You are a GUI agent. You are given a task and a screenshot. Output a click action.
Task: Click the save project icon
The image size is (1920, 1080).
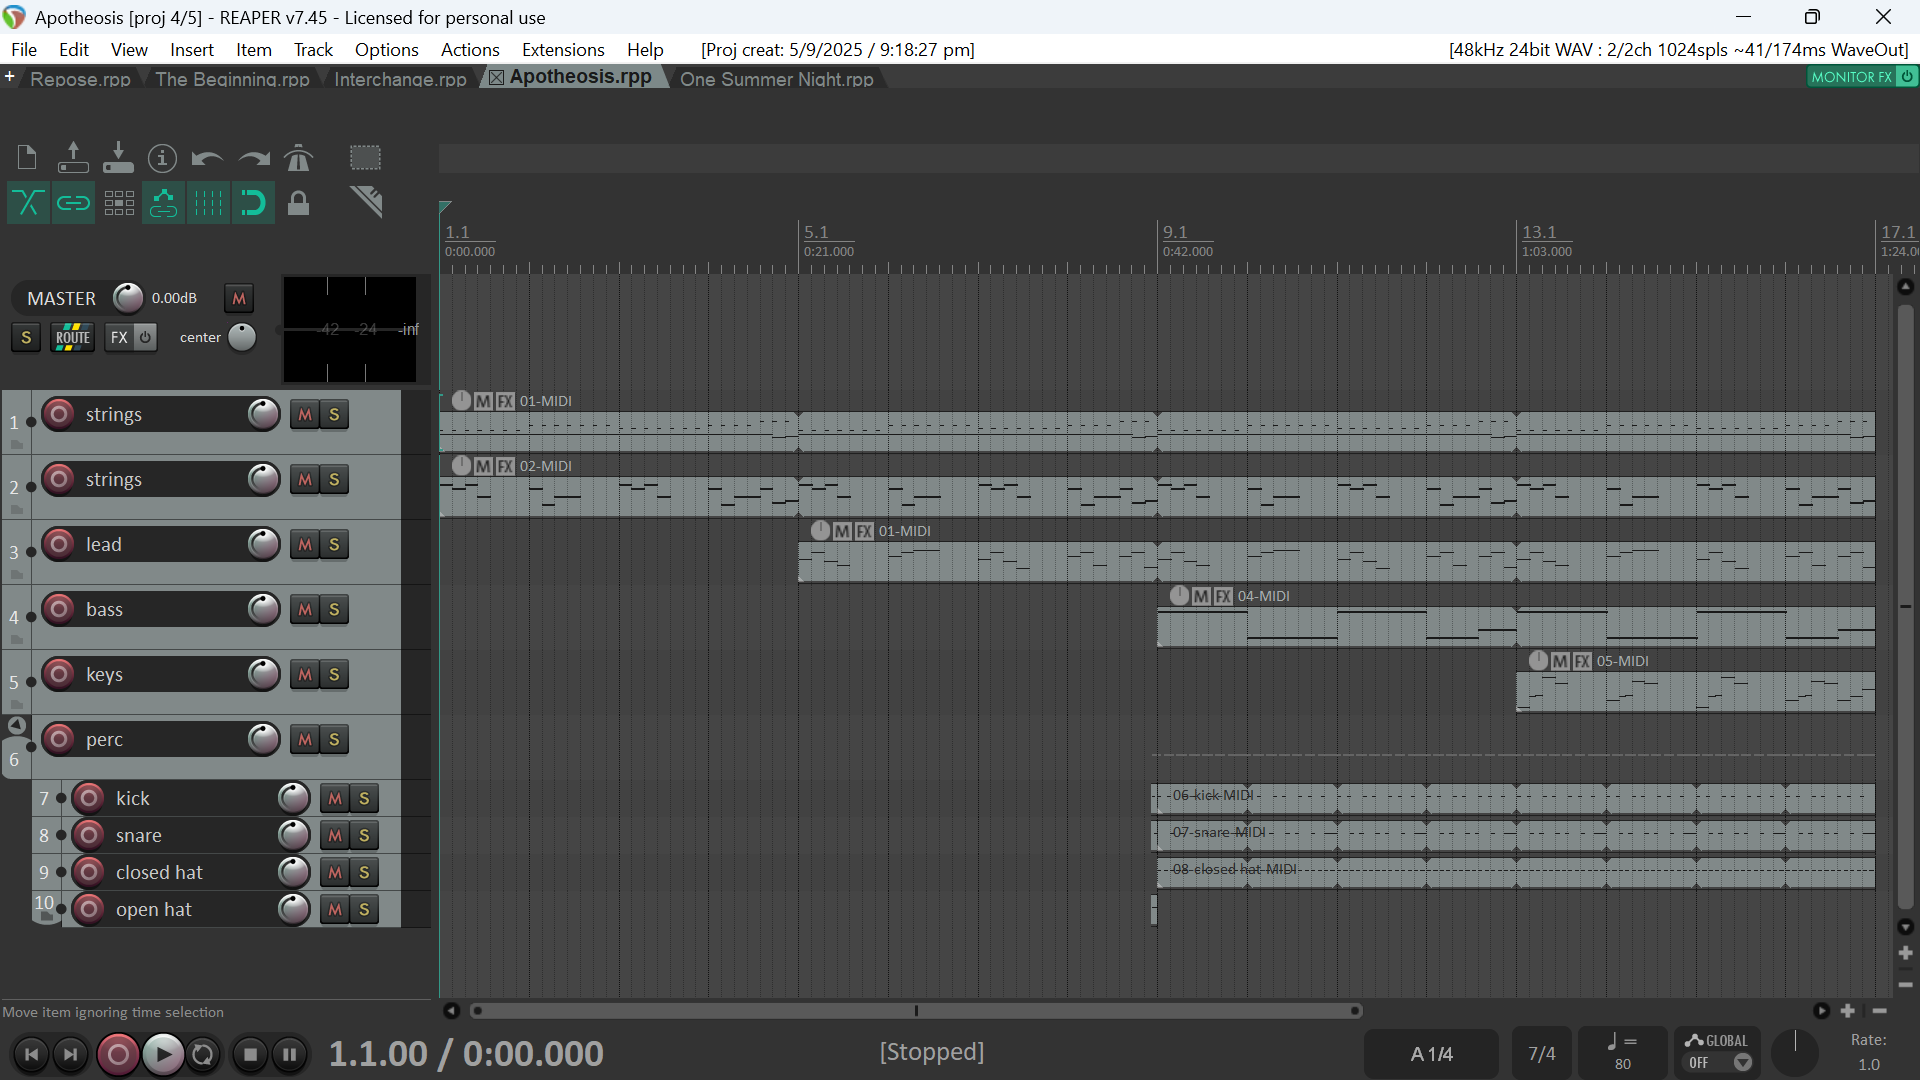click(x=118, y=158)
